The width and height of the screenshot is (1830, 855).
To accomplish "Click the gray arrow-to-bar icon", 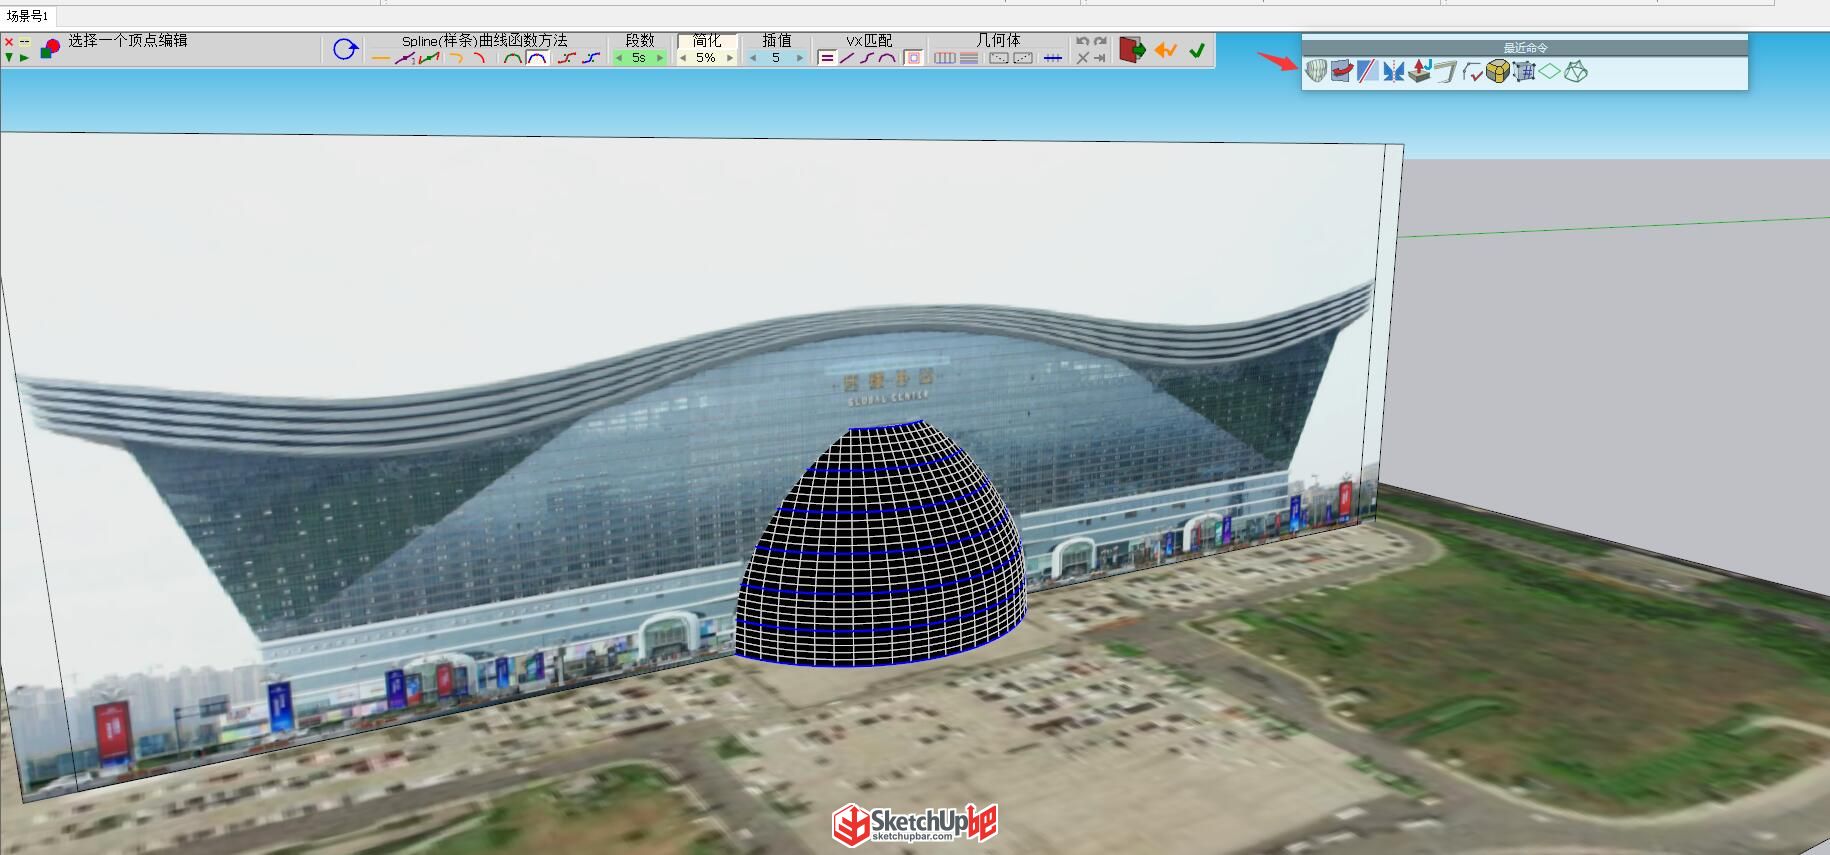I will coord(1100,58).
